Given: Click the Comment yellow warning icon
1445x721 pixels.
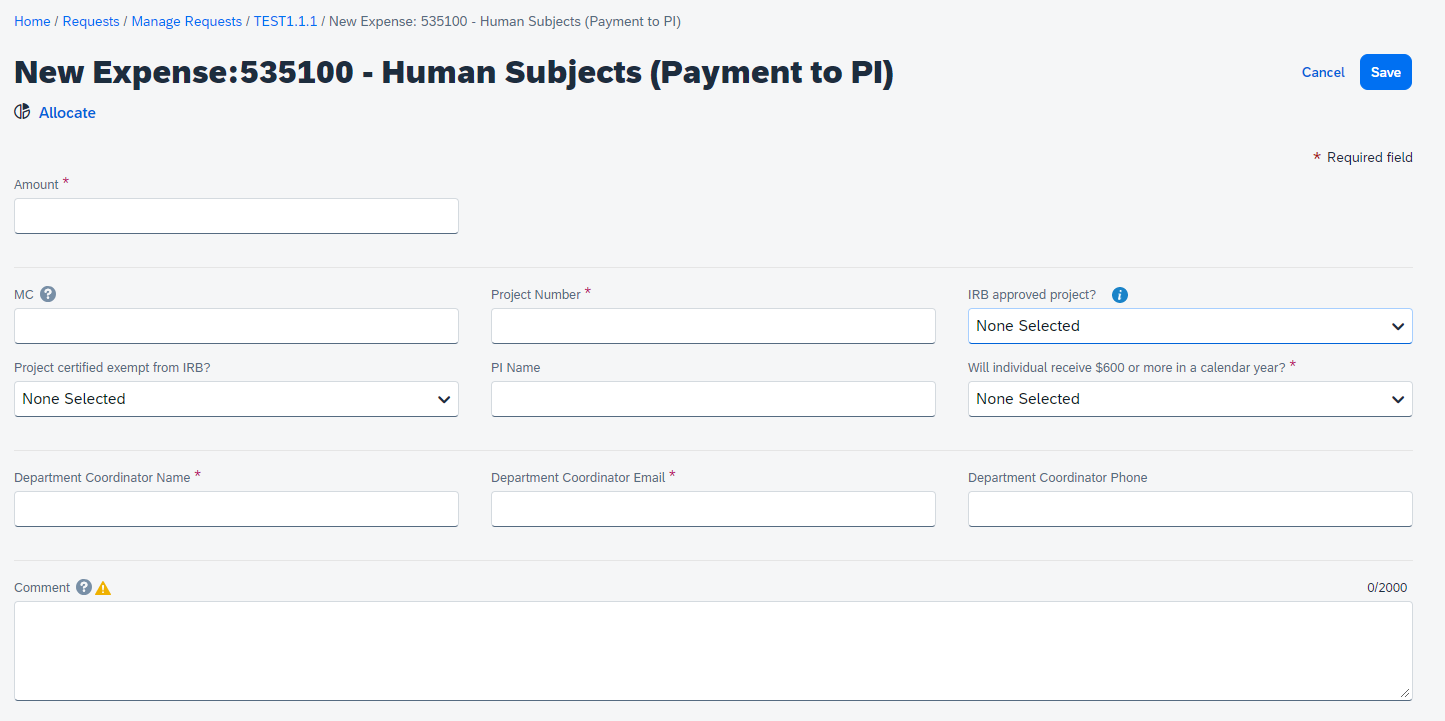Looking at the screenshot, I should [x=103, y=588].
